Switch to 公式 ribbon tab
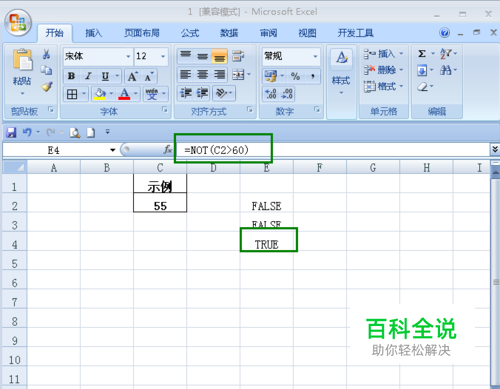Viewport: 500px width, 389px height. (190, 33)
